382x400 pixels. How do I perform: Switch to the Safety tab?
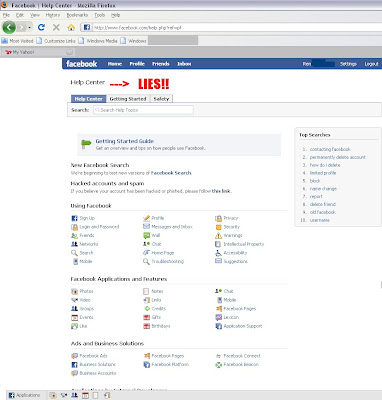161,99
